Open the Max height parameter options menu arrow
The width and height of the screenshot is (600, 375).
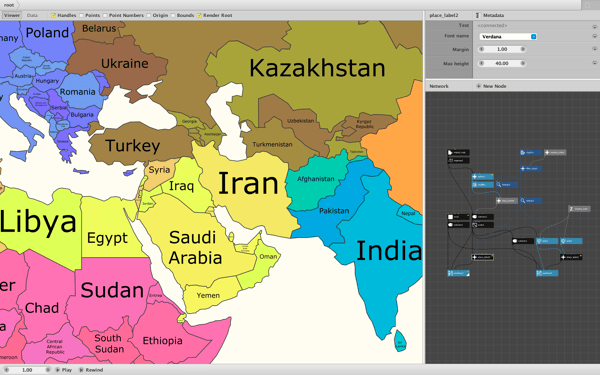[x=594, y=63]
